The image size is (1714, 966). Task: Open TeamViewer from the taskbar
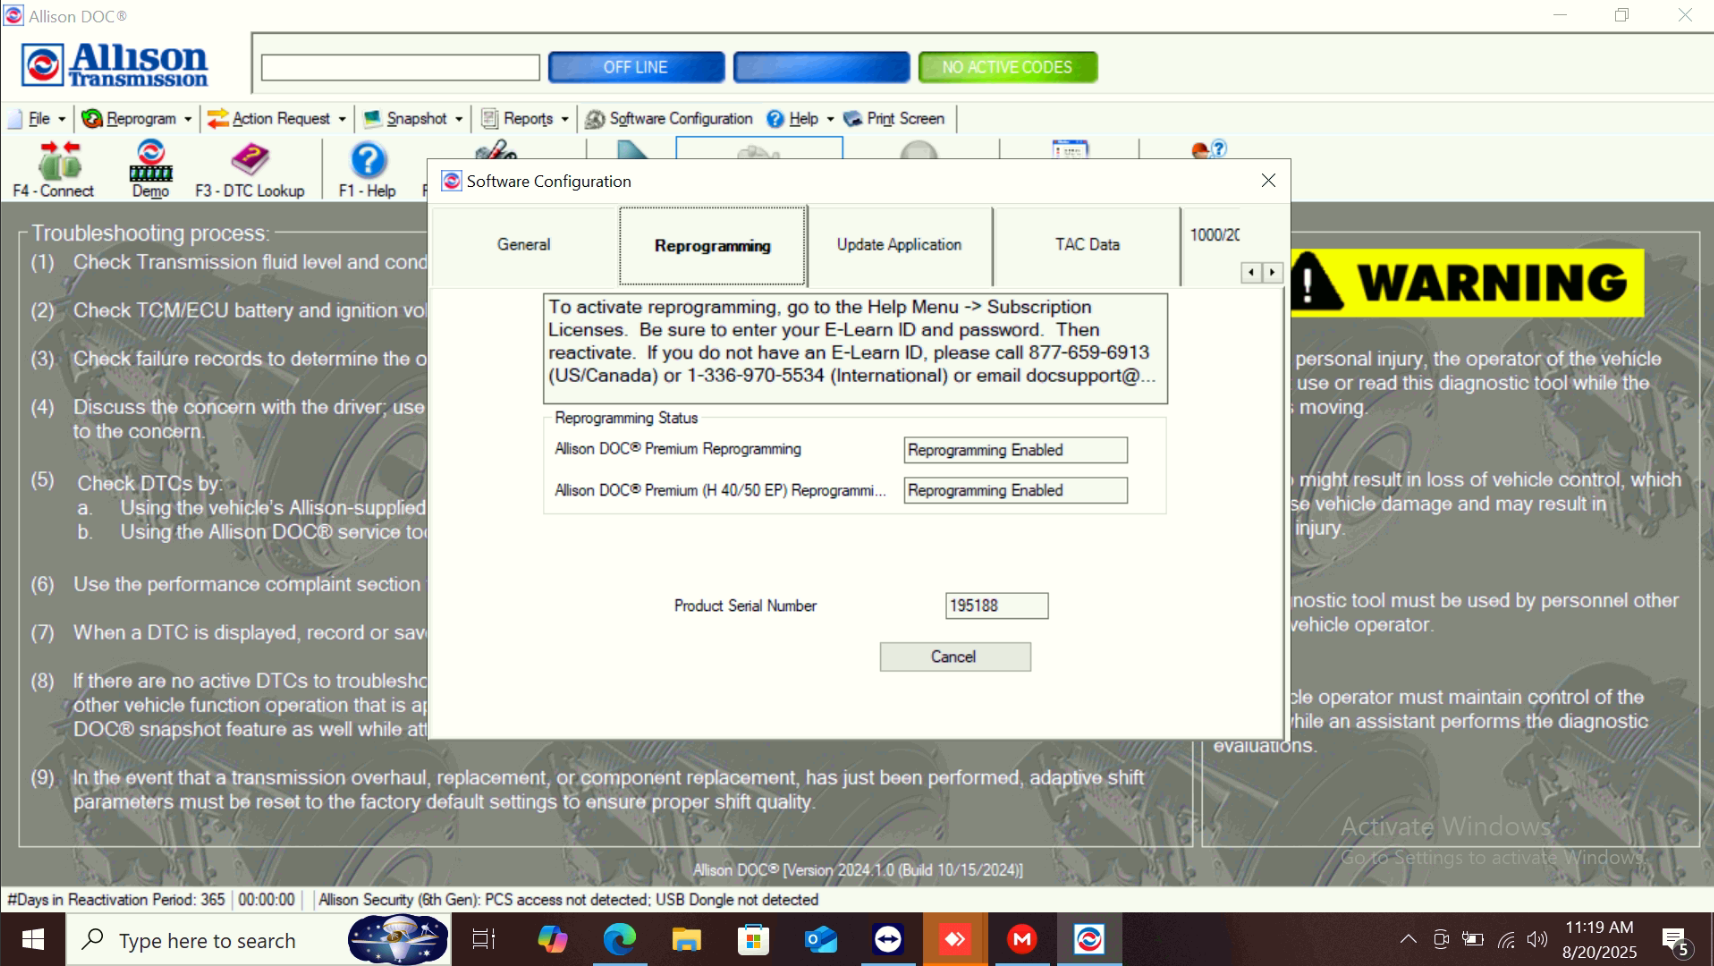point(888,940)
